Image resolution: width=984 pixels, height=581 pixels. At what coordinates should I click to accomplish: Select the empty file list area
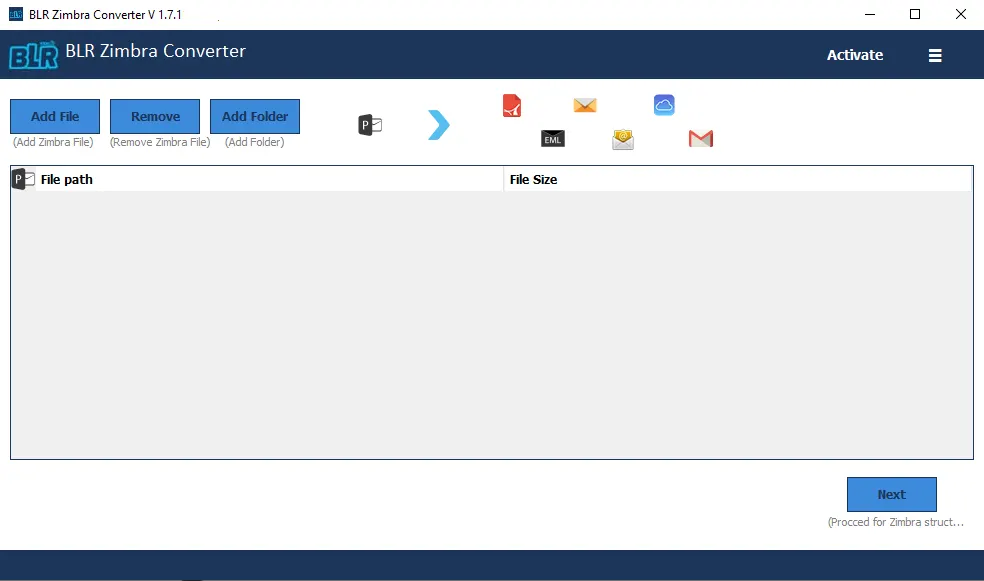490,320
